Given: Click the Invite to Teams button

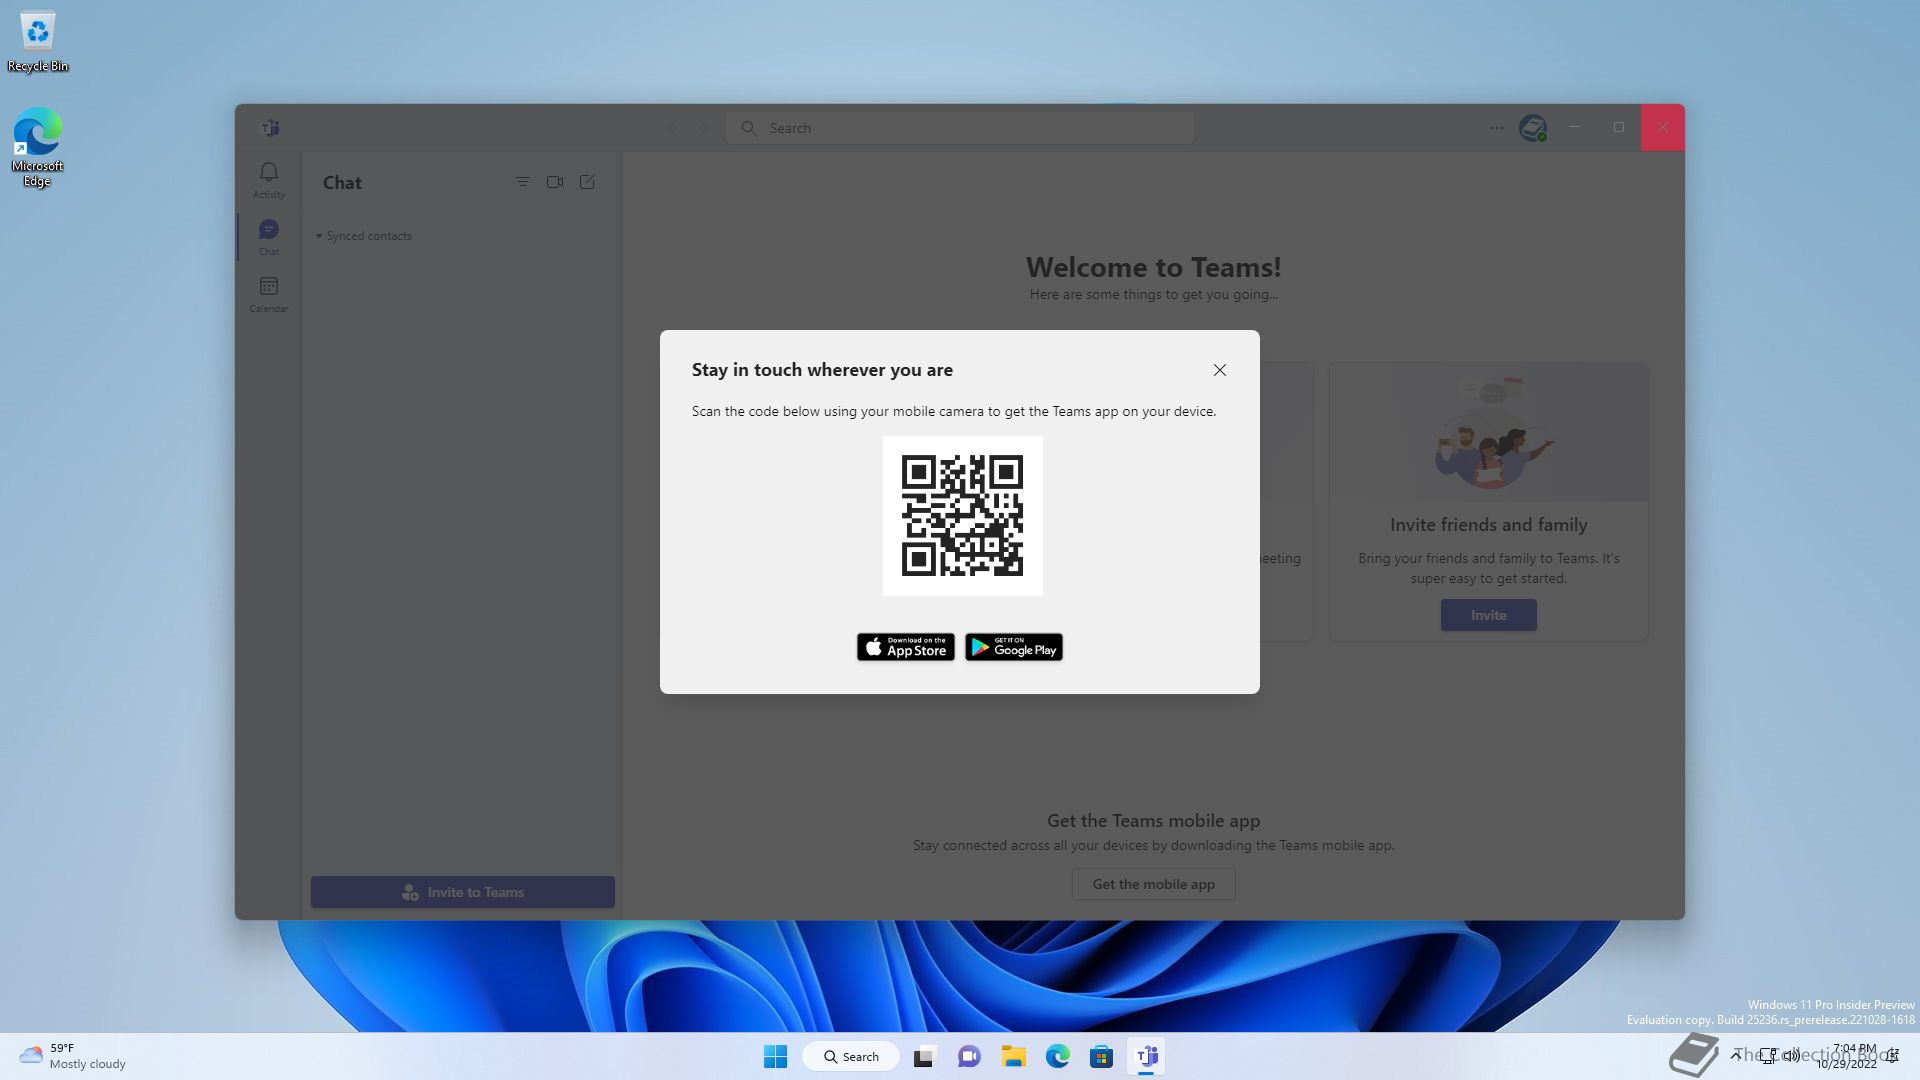Looking at the screenshot, I should (462, 892).
